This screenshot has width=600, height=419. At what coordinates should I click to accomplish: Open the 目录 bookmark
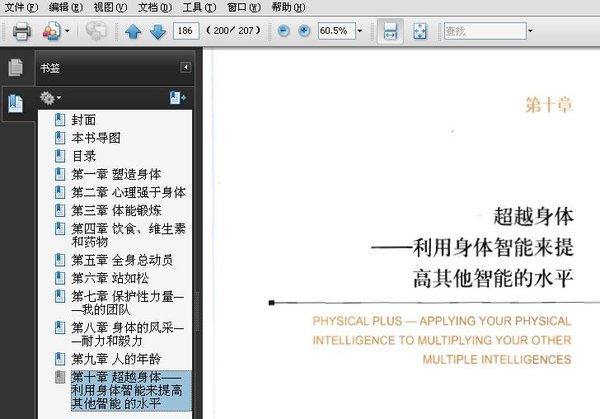(x=84, y=156)
